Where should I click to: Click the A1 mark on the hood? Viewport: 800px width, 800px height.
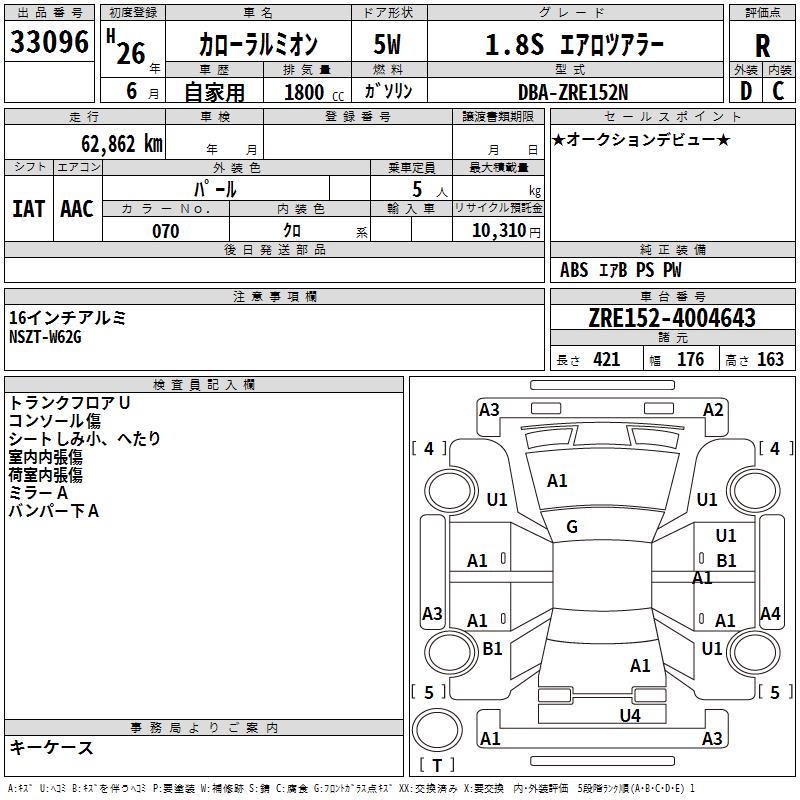click(557, 481)
